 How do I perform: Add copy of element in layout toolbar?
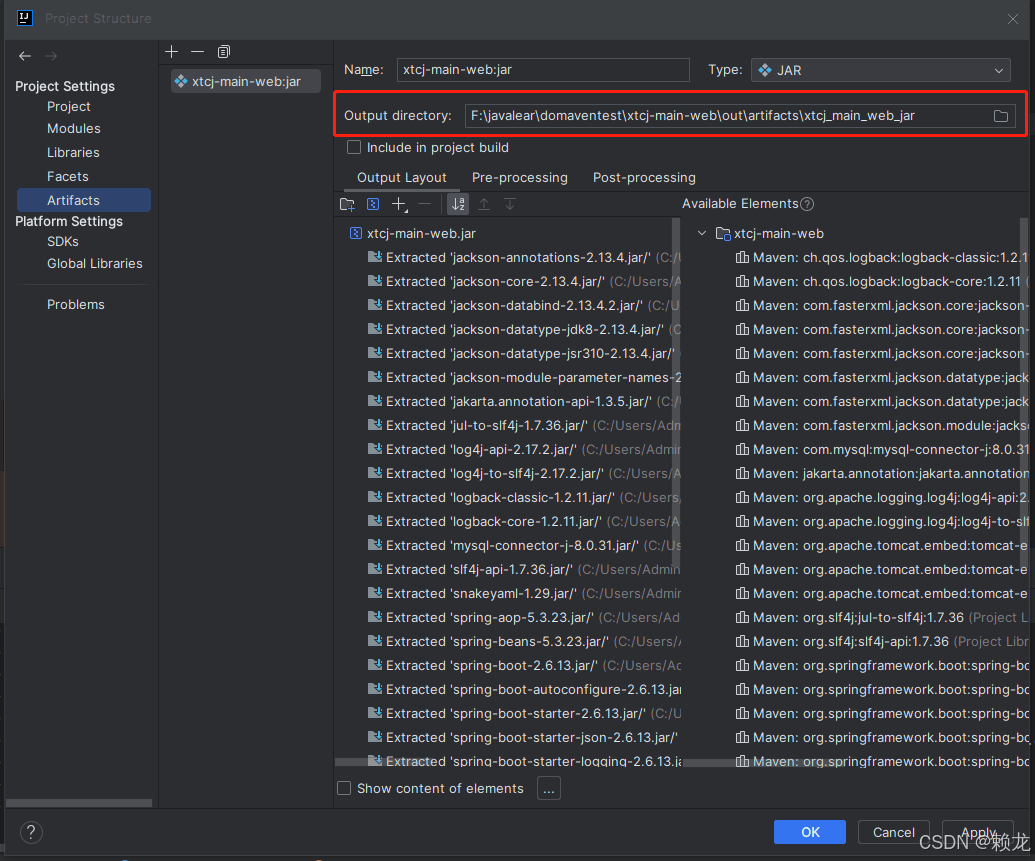tap(399, 205)
